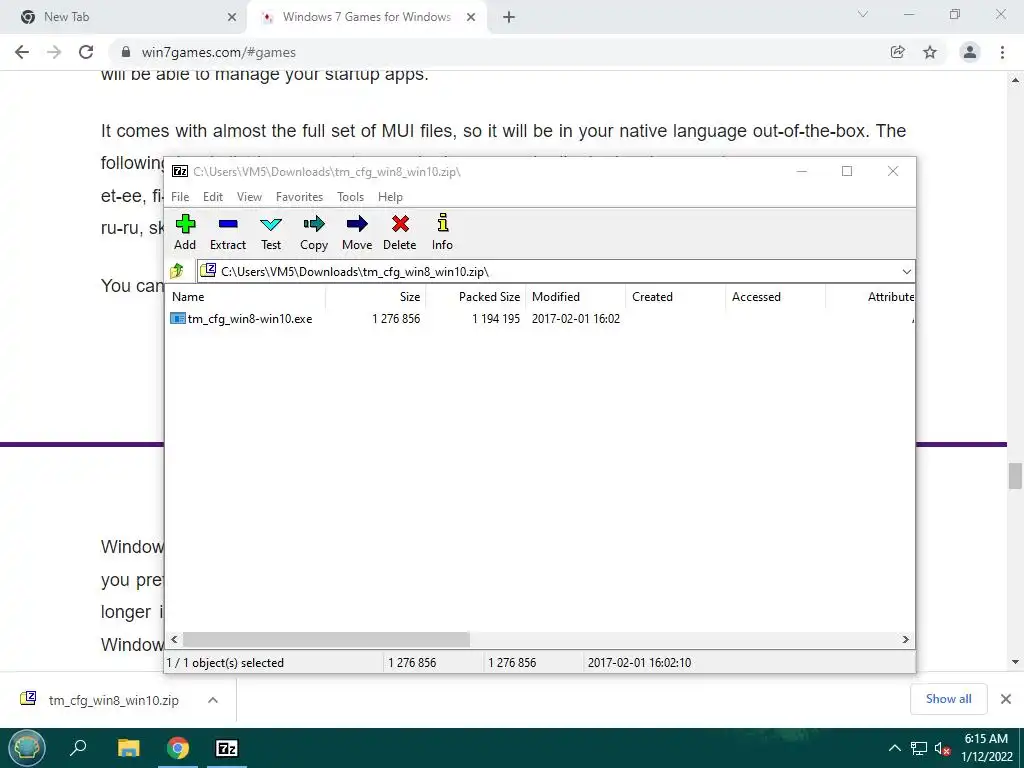Close the downloads bar
Viewport: 1024px width, 768px height.
point(1006,699)
